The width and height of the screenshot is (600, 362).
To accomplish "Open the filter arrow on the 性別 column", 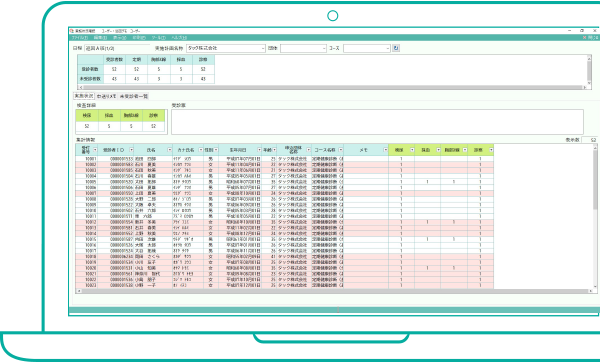I will [216, 150].
